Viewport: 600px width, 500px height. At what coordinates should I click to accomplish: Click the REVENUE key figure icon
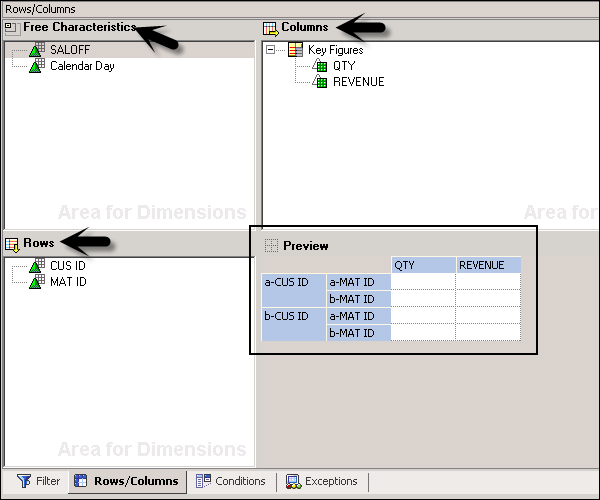tap(320, 82)
